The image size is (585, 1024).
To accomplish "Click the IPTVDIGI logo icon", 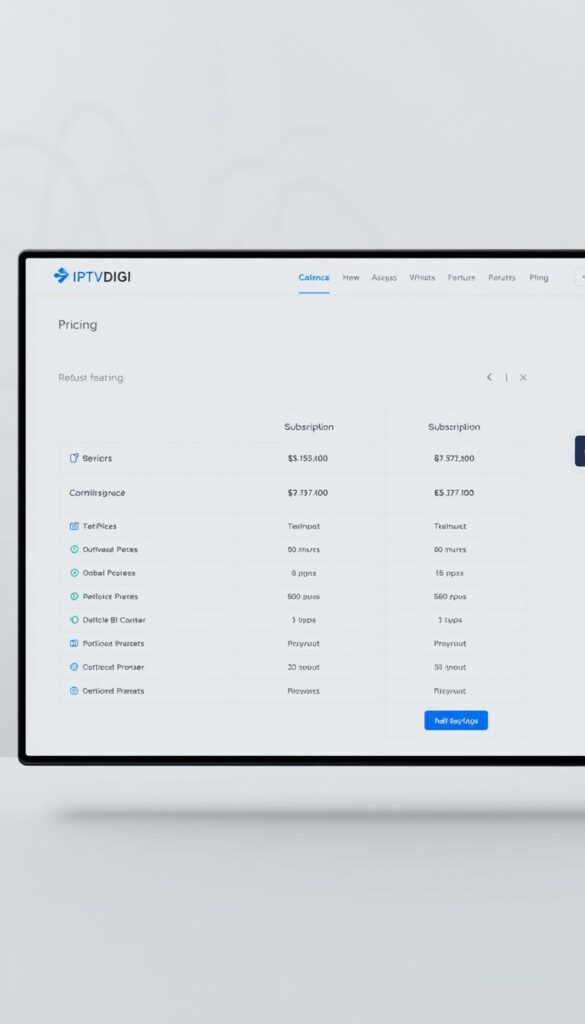I will [61, 276].
